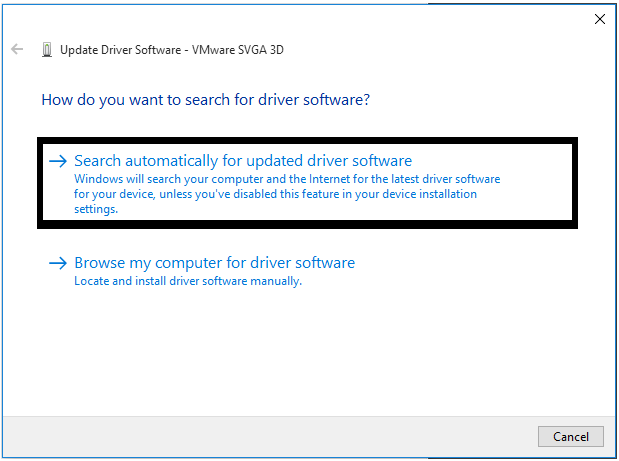
Task: Click the device icon beside Update Driver Software
Action: [x=47, y=50]
